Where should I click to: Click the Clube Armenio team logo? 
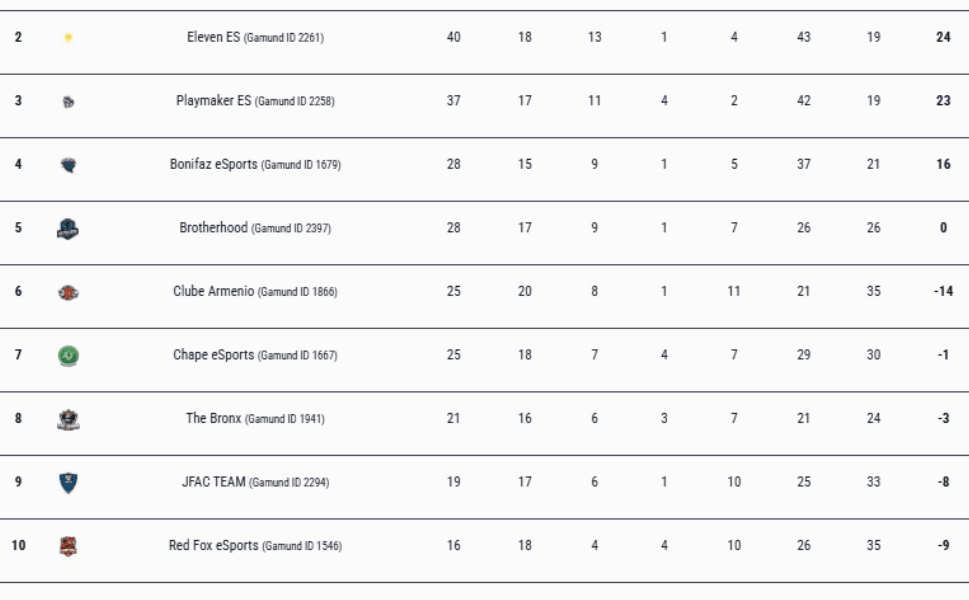pos(68,292)
